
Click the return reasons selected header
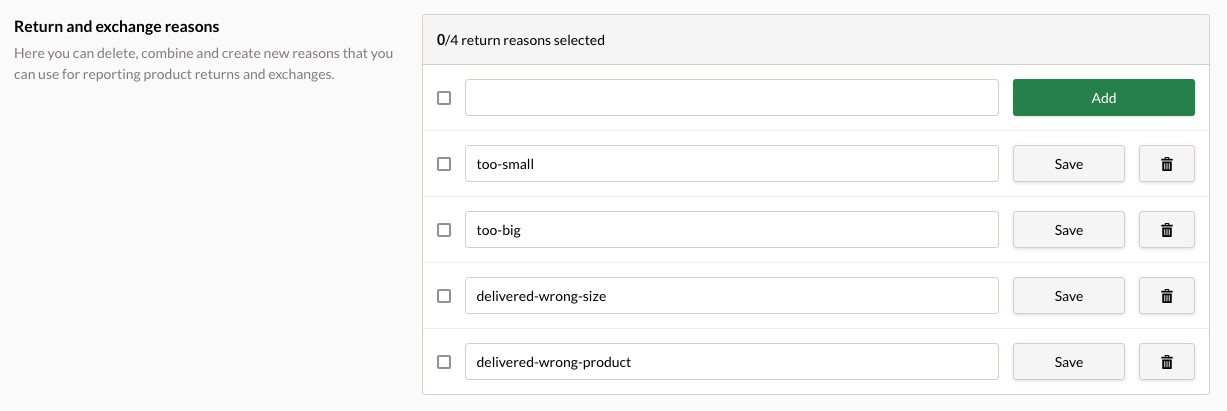pyautogui.click(x=521, y=41)
